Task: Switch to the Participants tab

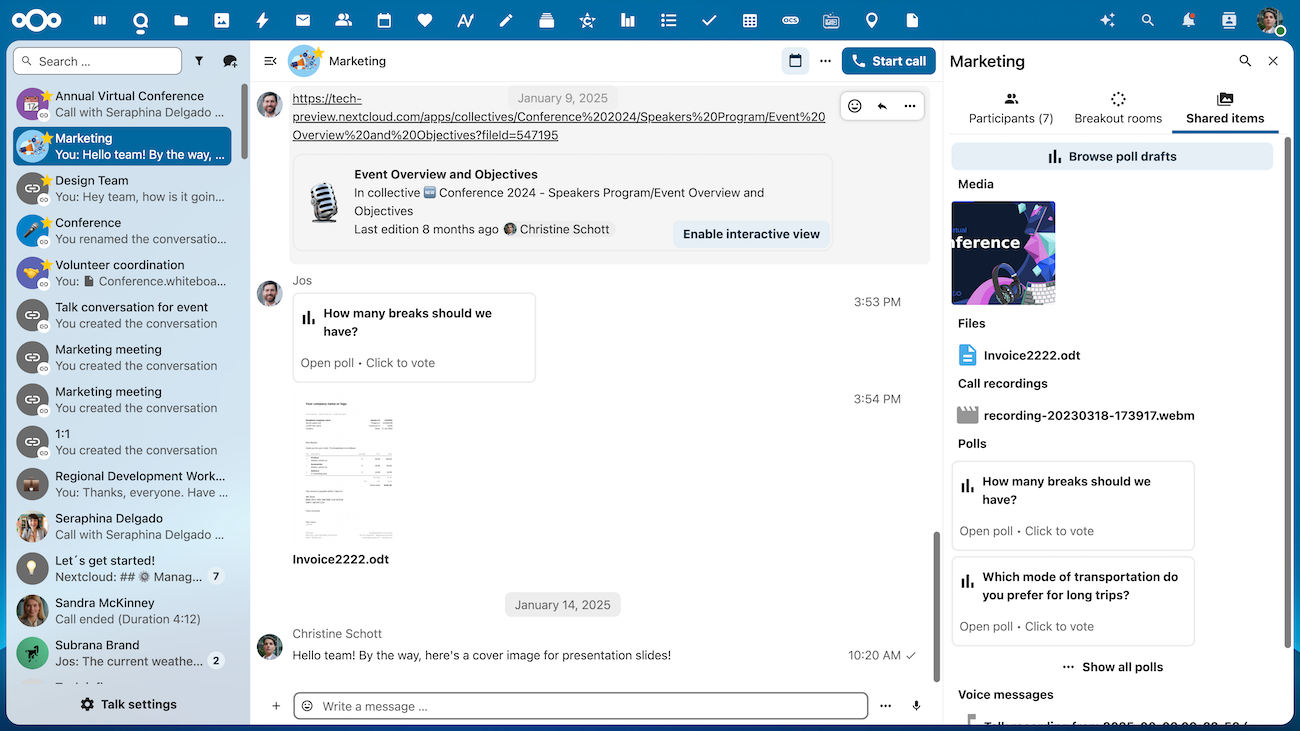Action: pos(1010,109)
